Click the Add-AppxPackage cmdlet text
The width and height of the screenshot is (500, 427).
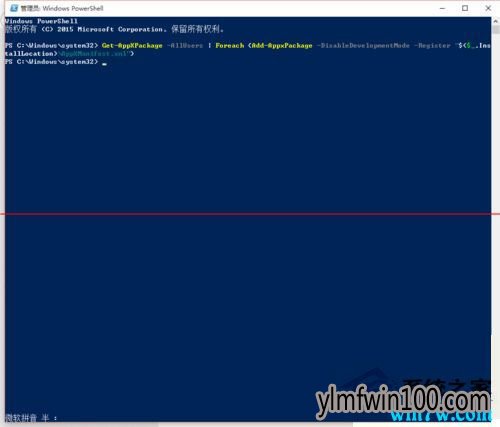tap(282, 45)
